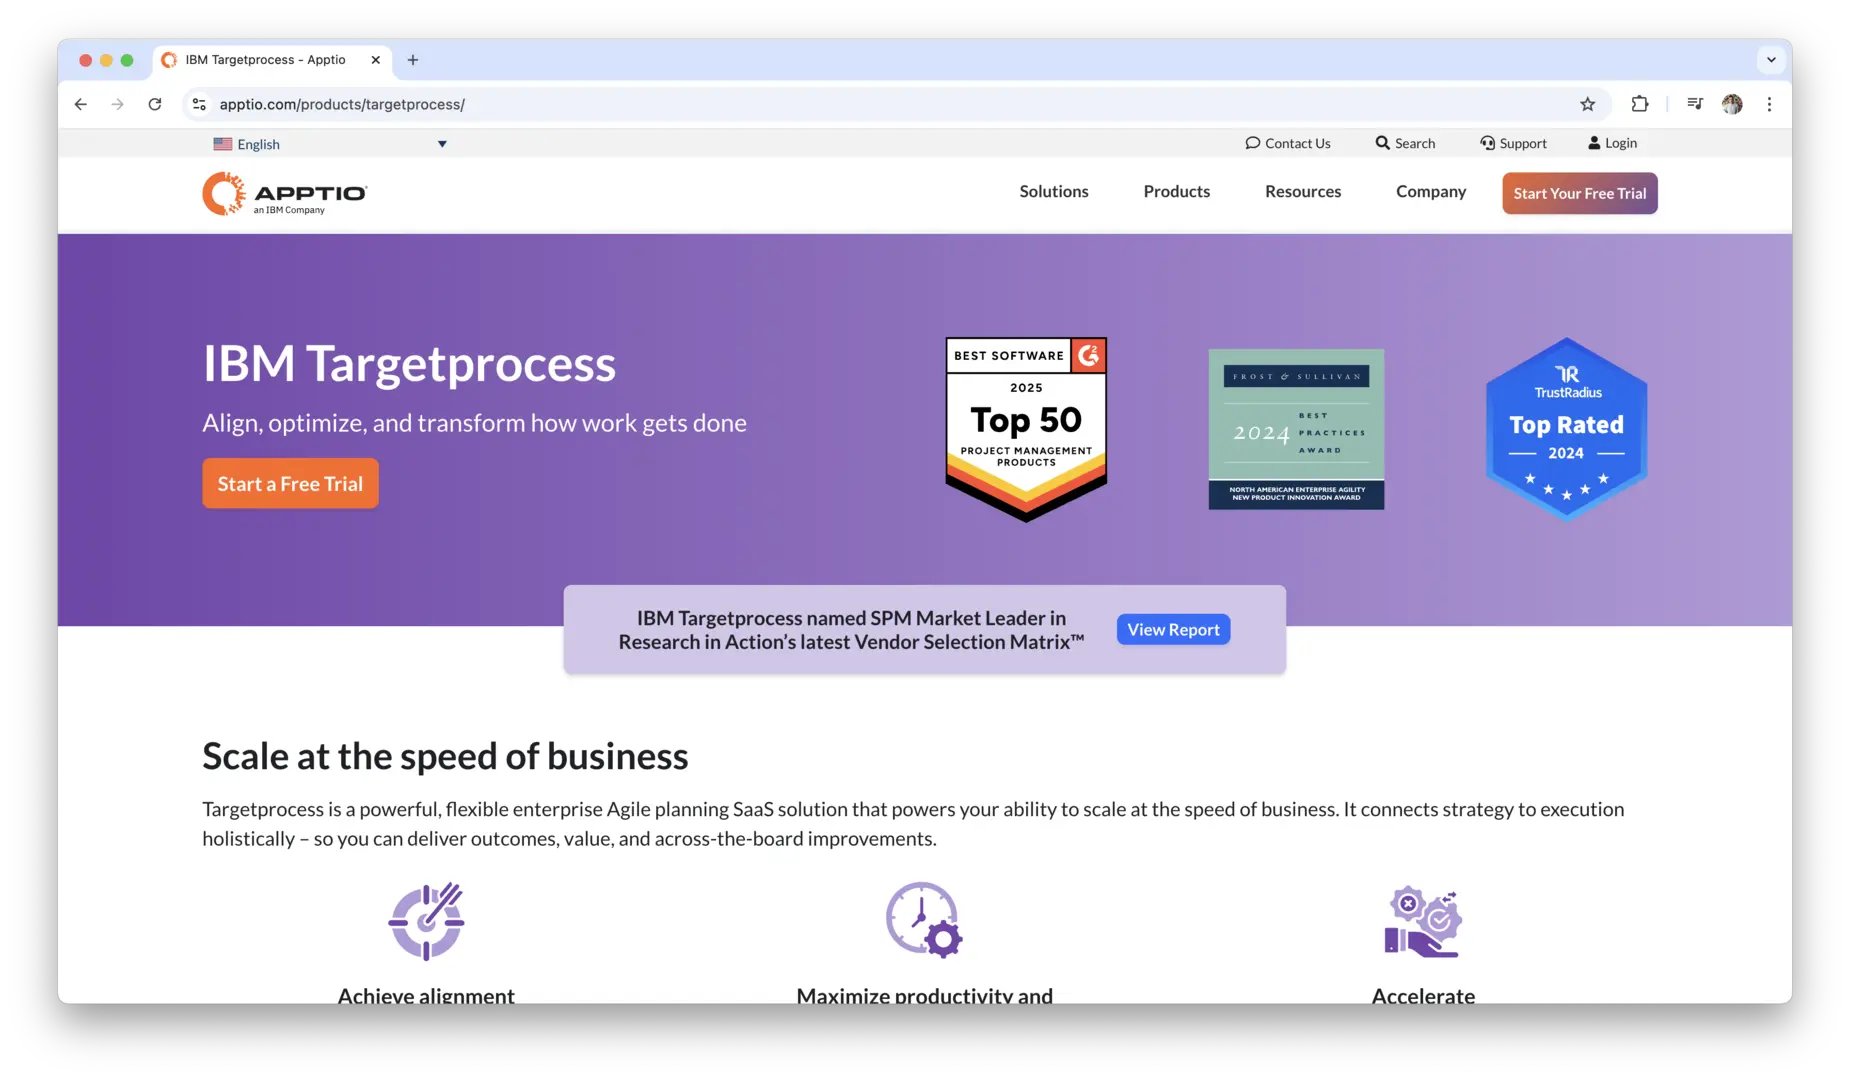Reload the page
The image size is (1850, 1080).
[155, 104]
